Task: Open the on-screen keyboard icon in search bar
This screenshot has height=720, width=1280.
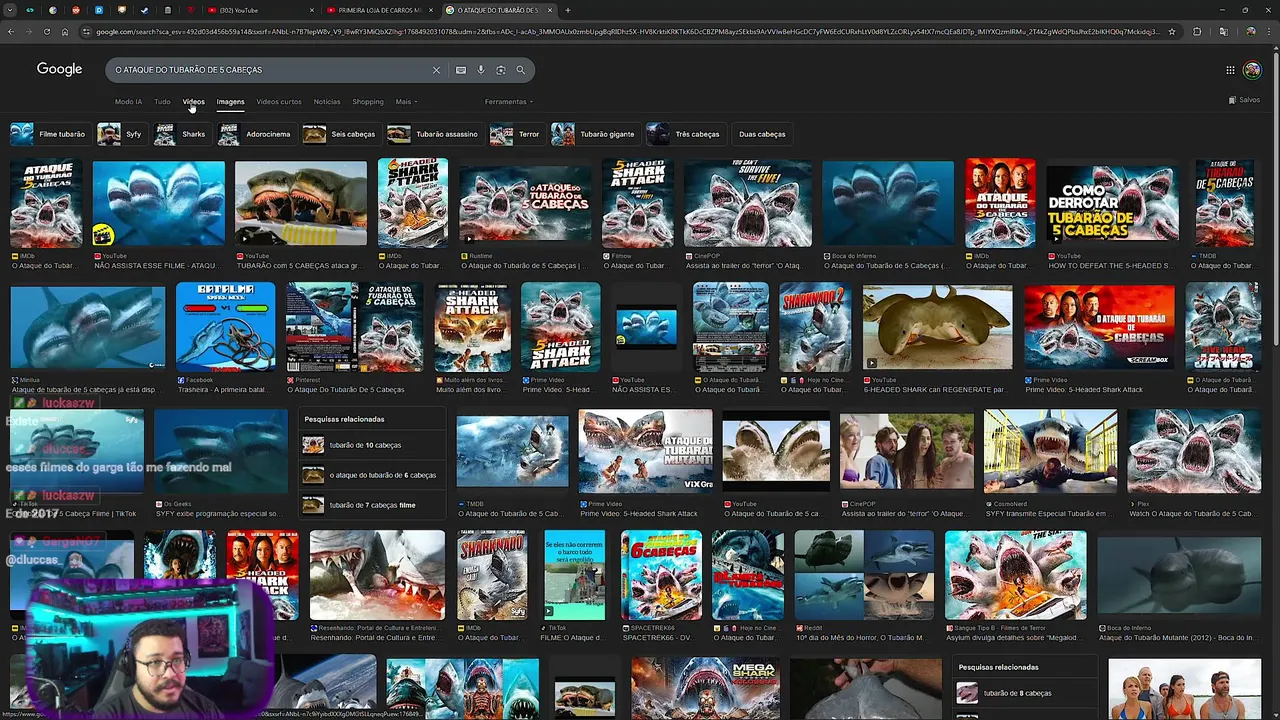Action: coord(460,70)
